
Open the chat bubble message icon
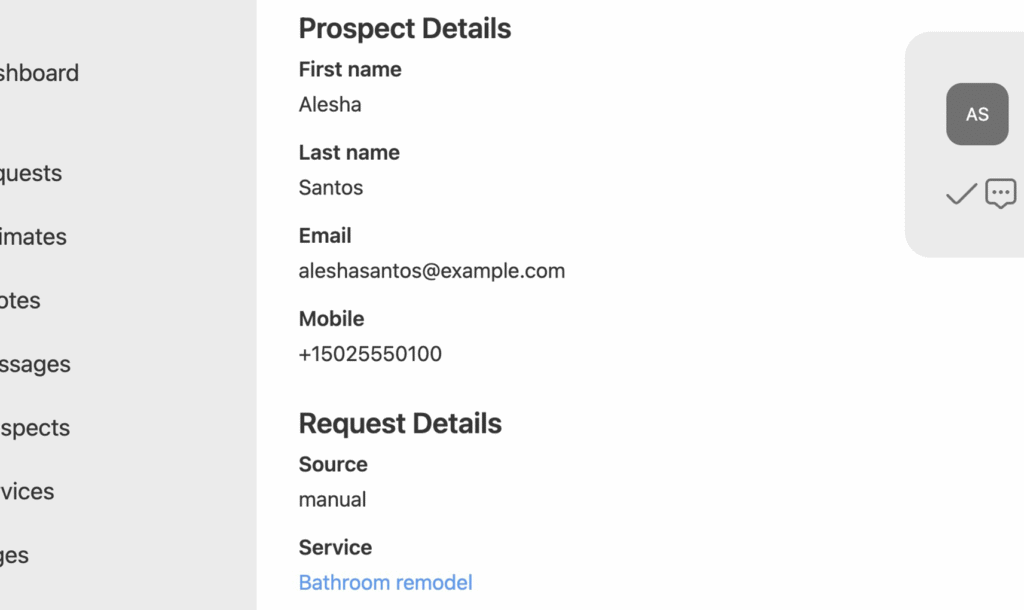tap(1000, 193)
